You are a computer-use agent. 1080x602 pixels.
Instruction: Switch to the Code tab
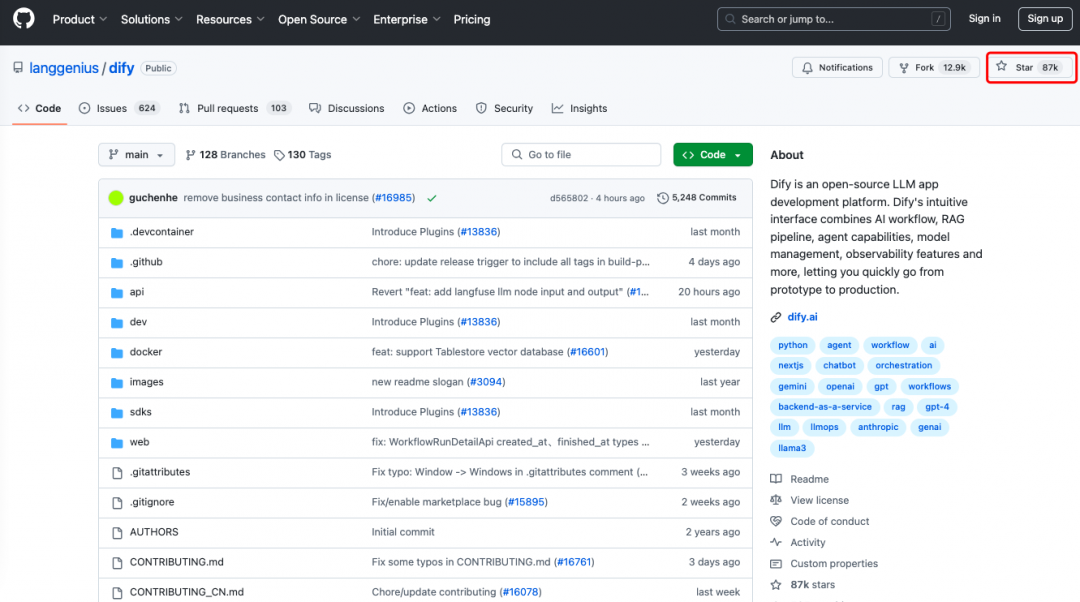coord(39,108)
